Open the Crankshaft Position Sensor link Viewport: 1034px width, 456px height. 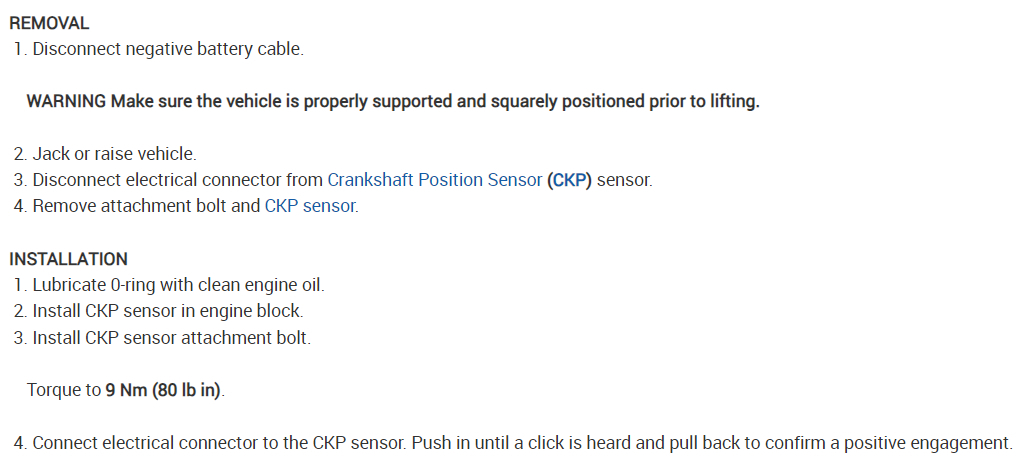pyautogui.click(x=434, y=181)
